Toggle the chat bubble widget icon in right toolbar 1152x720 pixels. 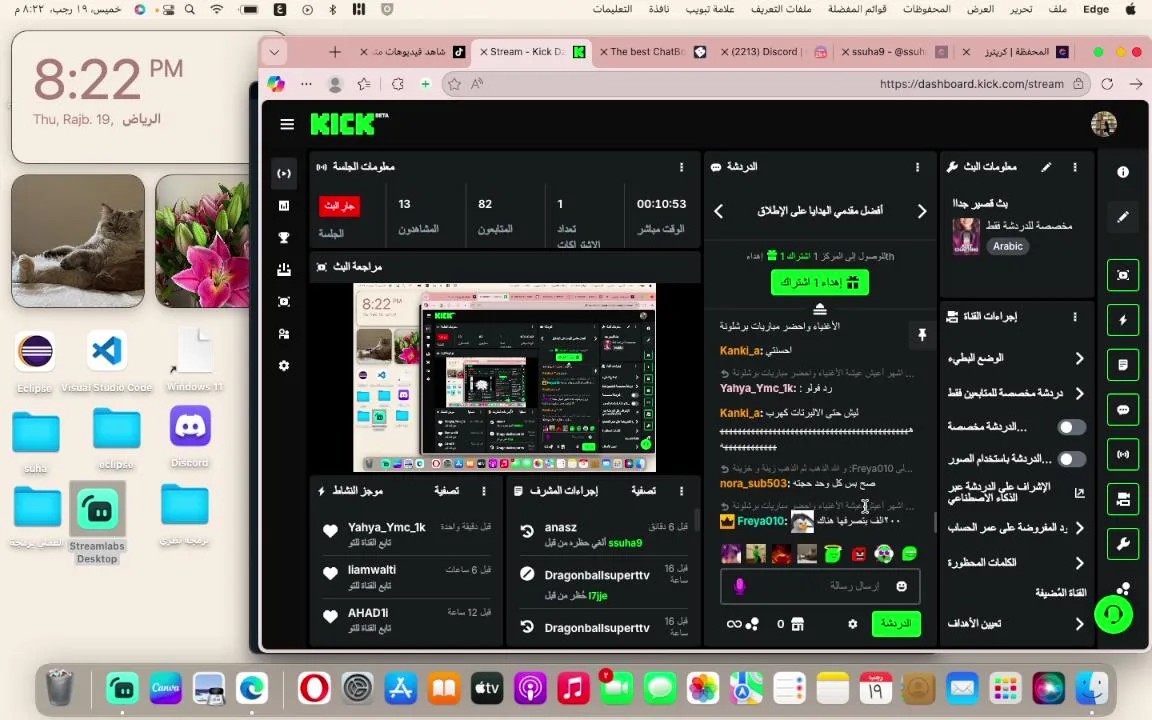(x=1123, y=409)
